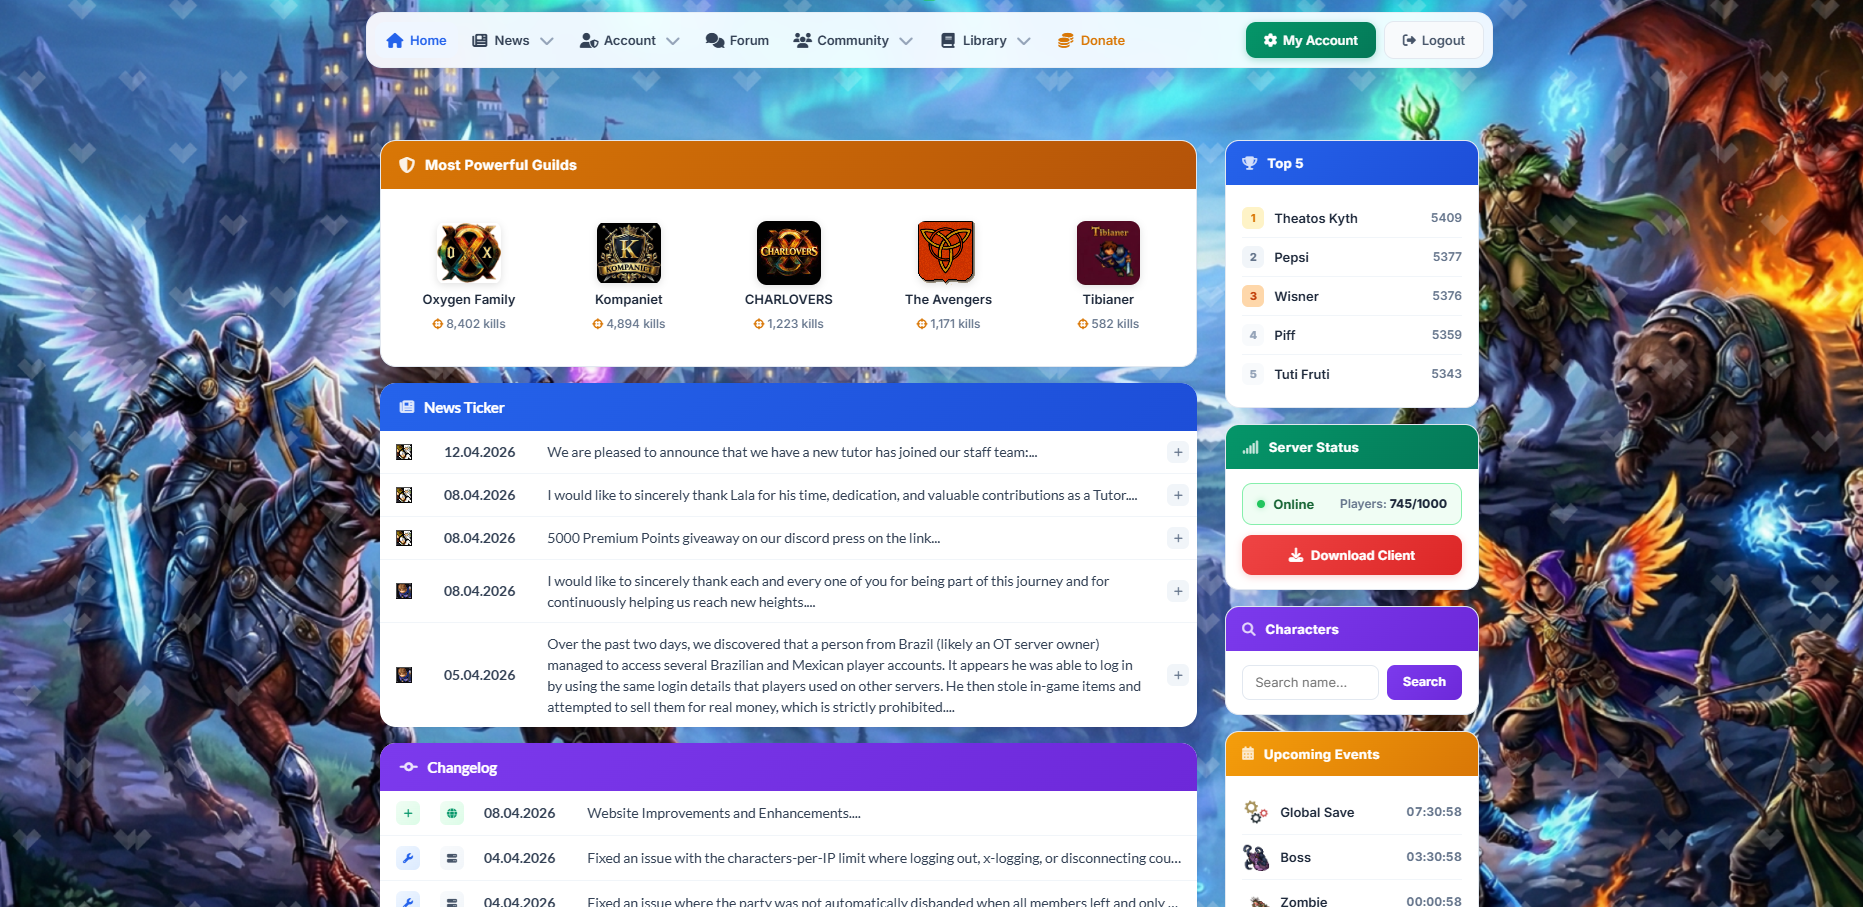The height and width of the screenshot is (907, 1863).
Task: Focus the Search name input field
Action: (x=1310, y=682)
